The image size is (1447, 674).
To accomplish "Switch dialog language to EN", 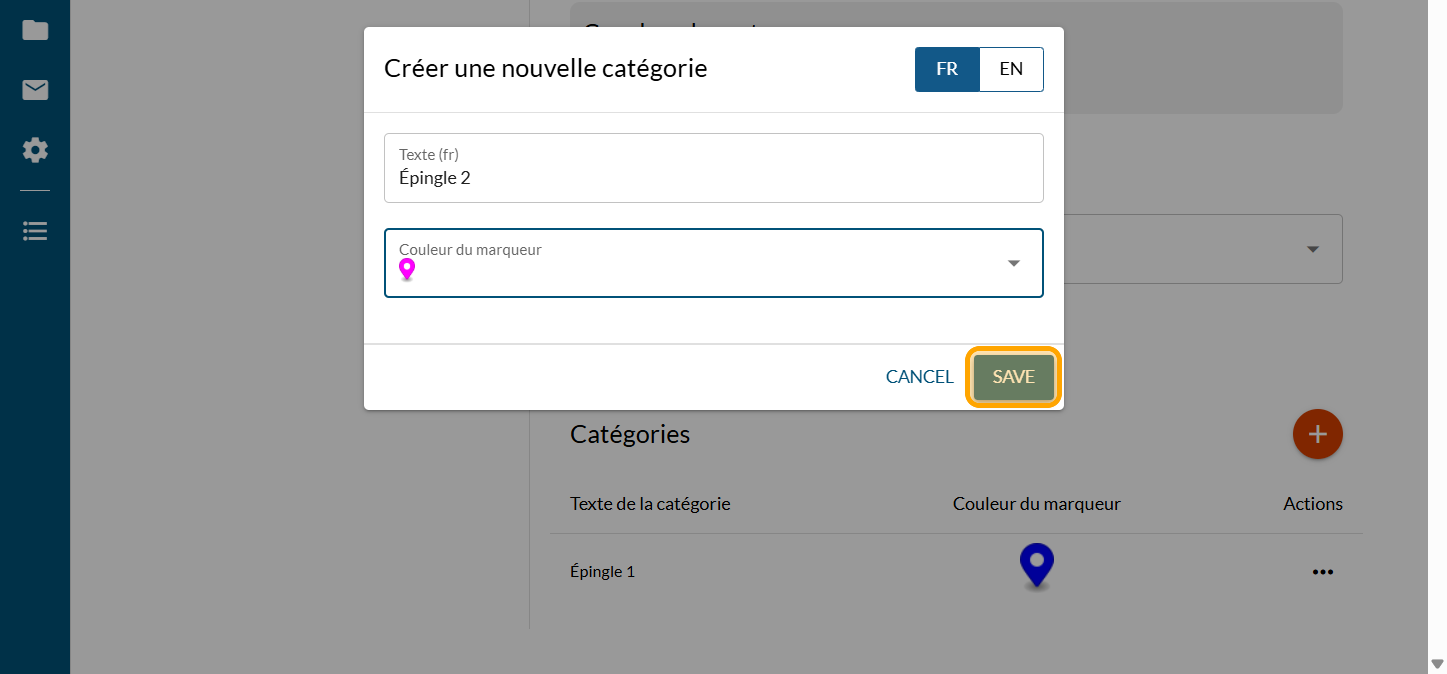I will point(1011,69).
